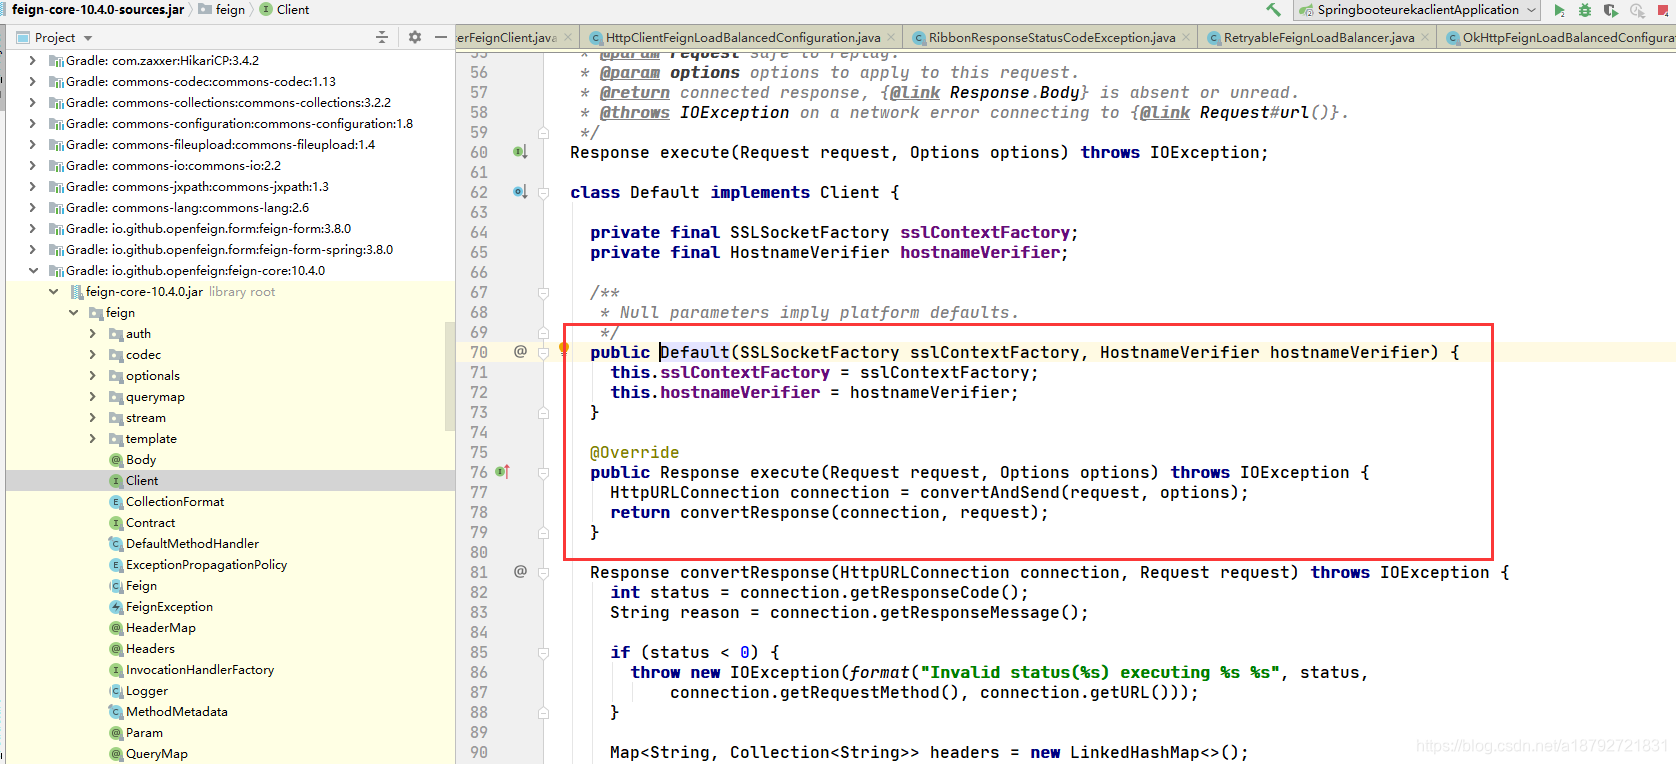The height and width of the screenshot is (764, 1676).
Task: Click the @ gutter icon on line 81
Action: coord(520,572)
